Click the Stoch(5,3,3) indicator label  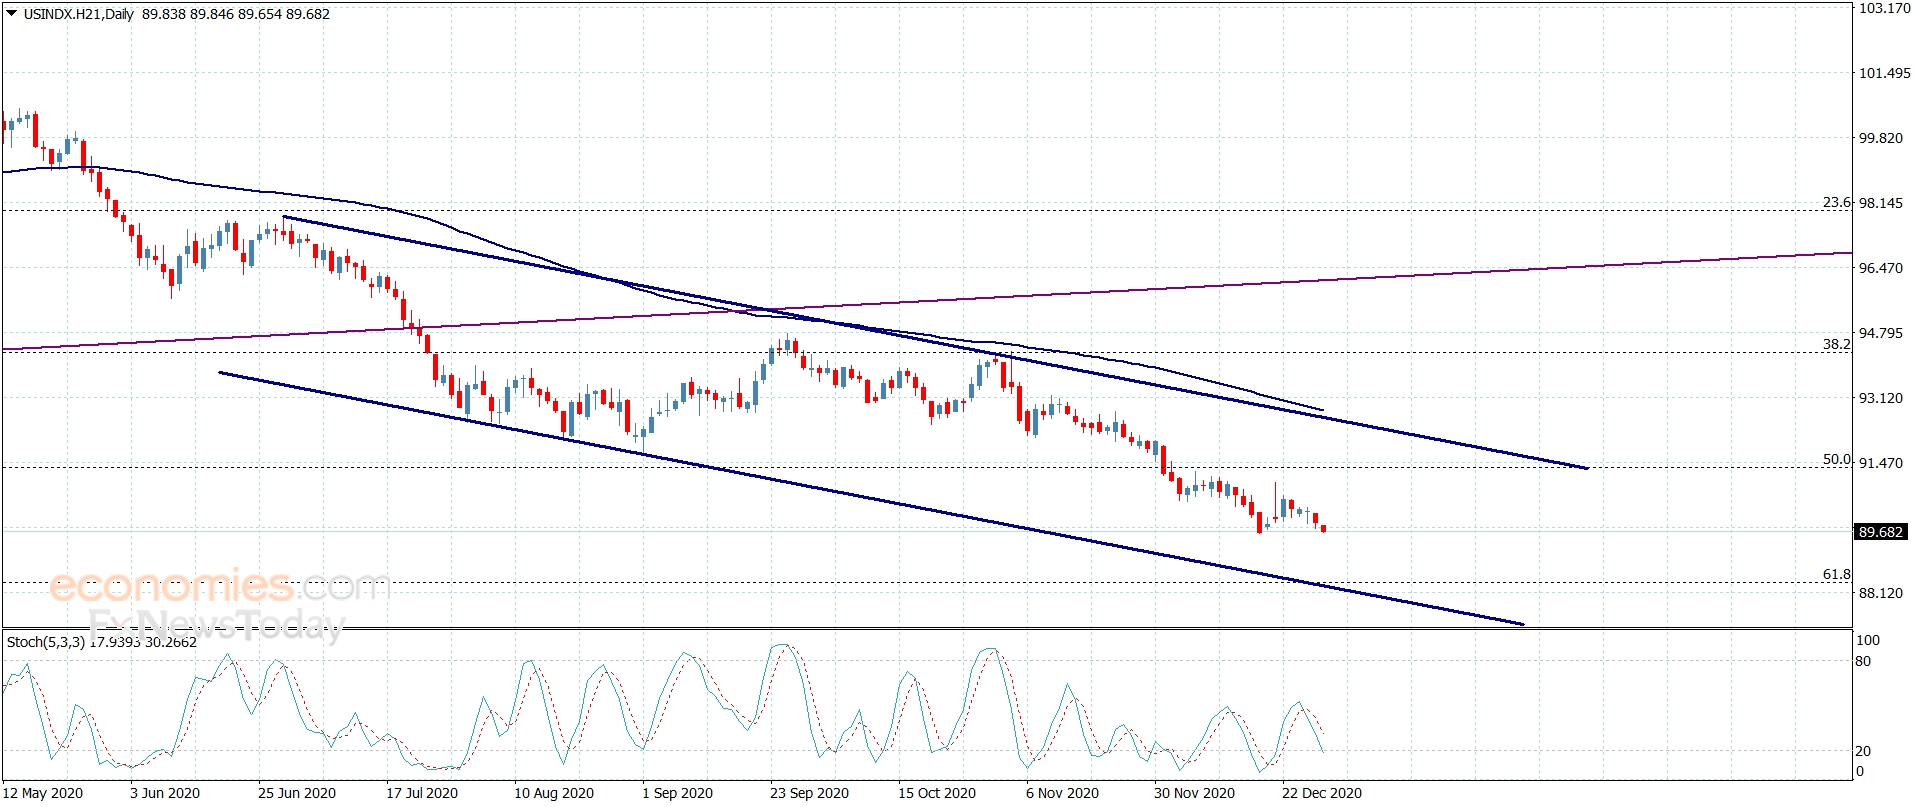coord(46,642)
